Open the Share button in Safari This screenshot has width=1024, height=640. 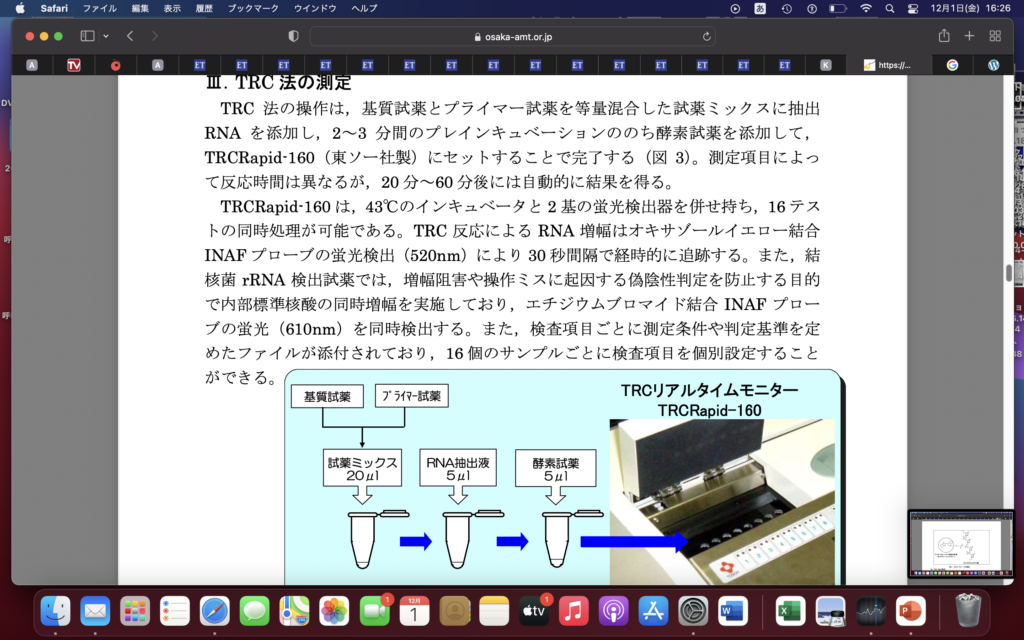[x=944, y=36]
